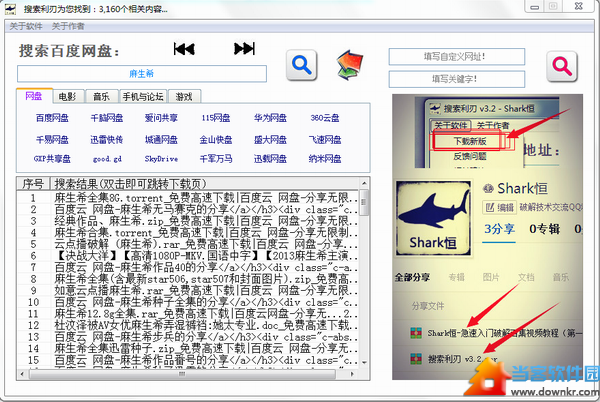Click the colorful swap arrows icon

(350, 65)
